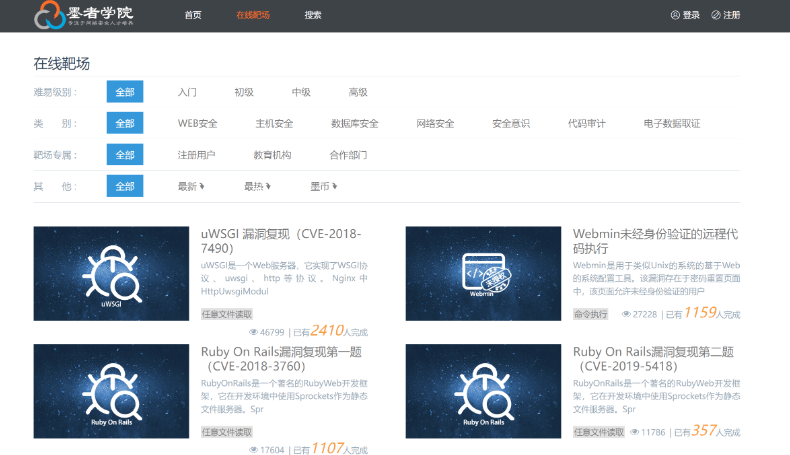790x455 pixels.
Task: Filter by 注册用户
Action: pos(196,155)
